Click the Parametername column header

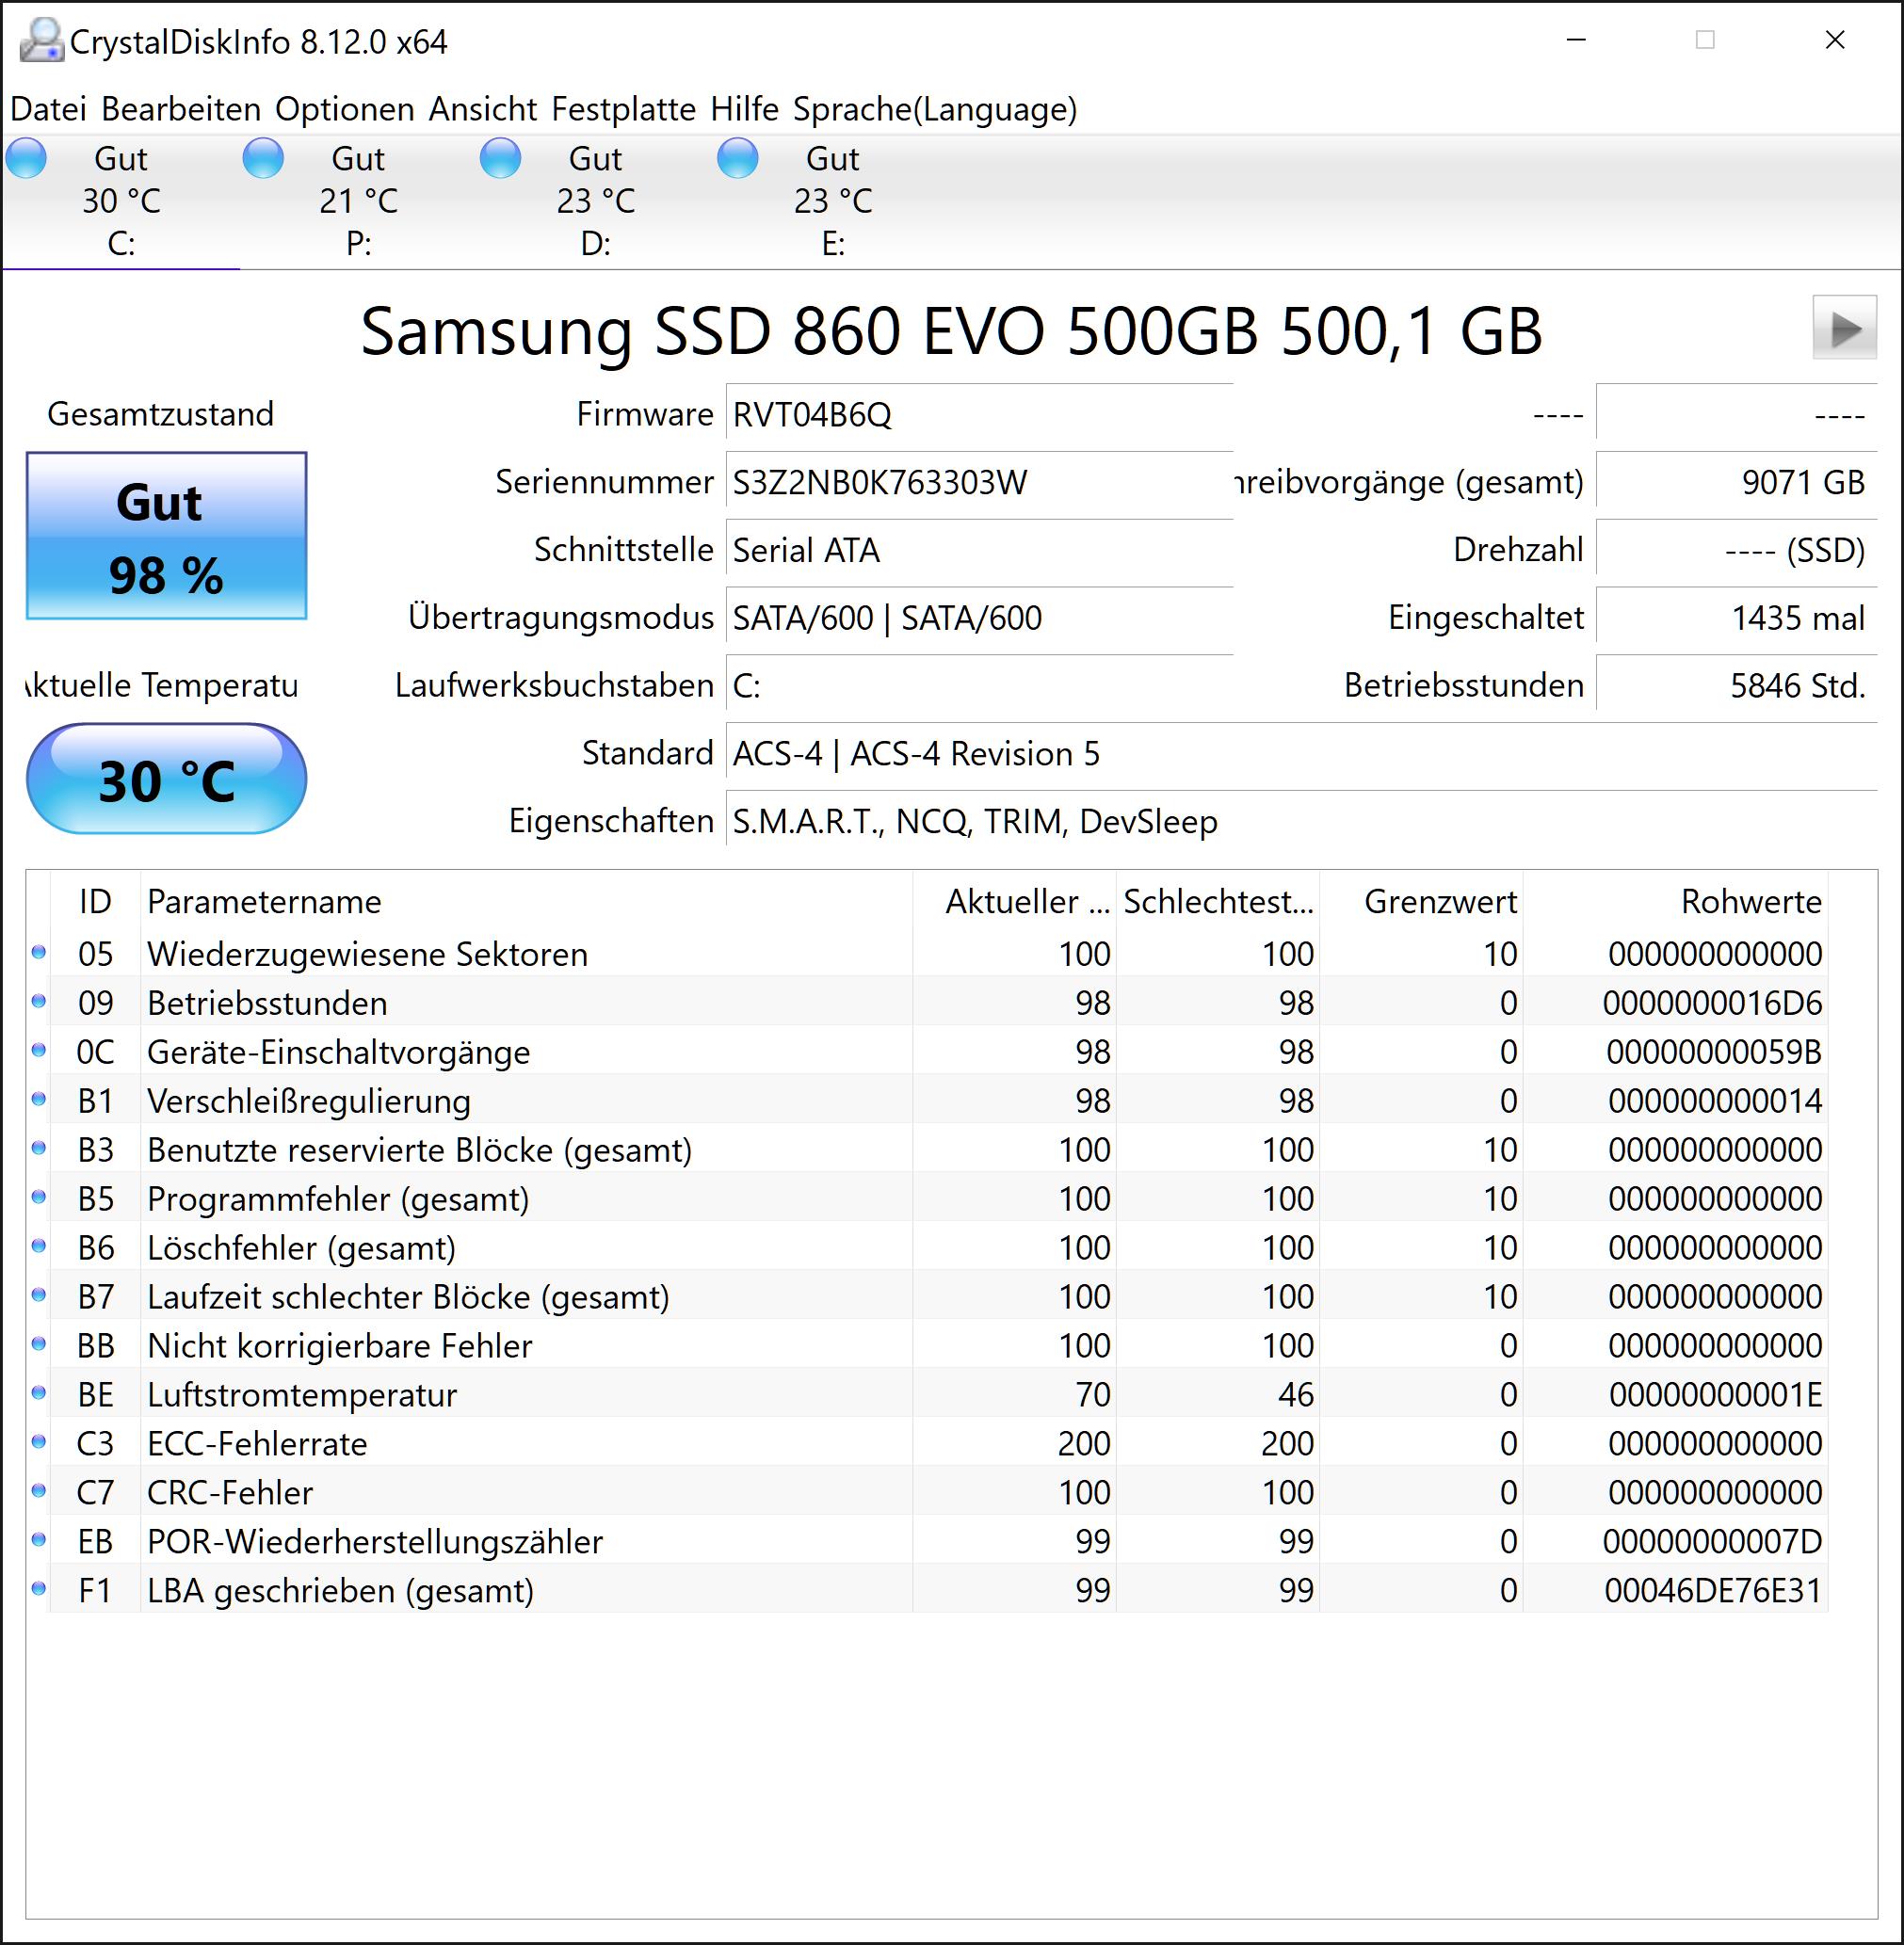coord(264,902)
